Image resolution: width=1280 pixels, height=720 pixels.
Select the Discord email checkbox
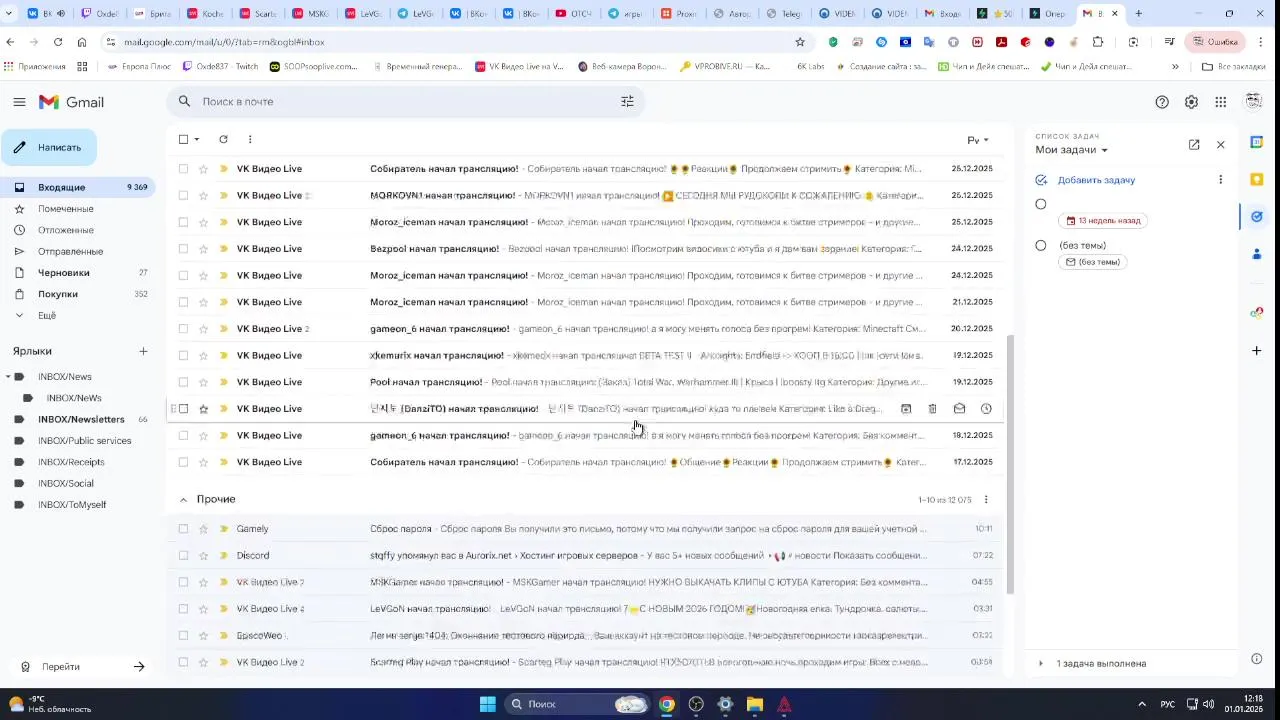183,555
